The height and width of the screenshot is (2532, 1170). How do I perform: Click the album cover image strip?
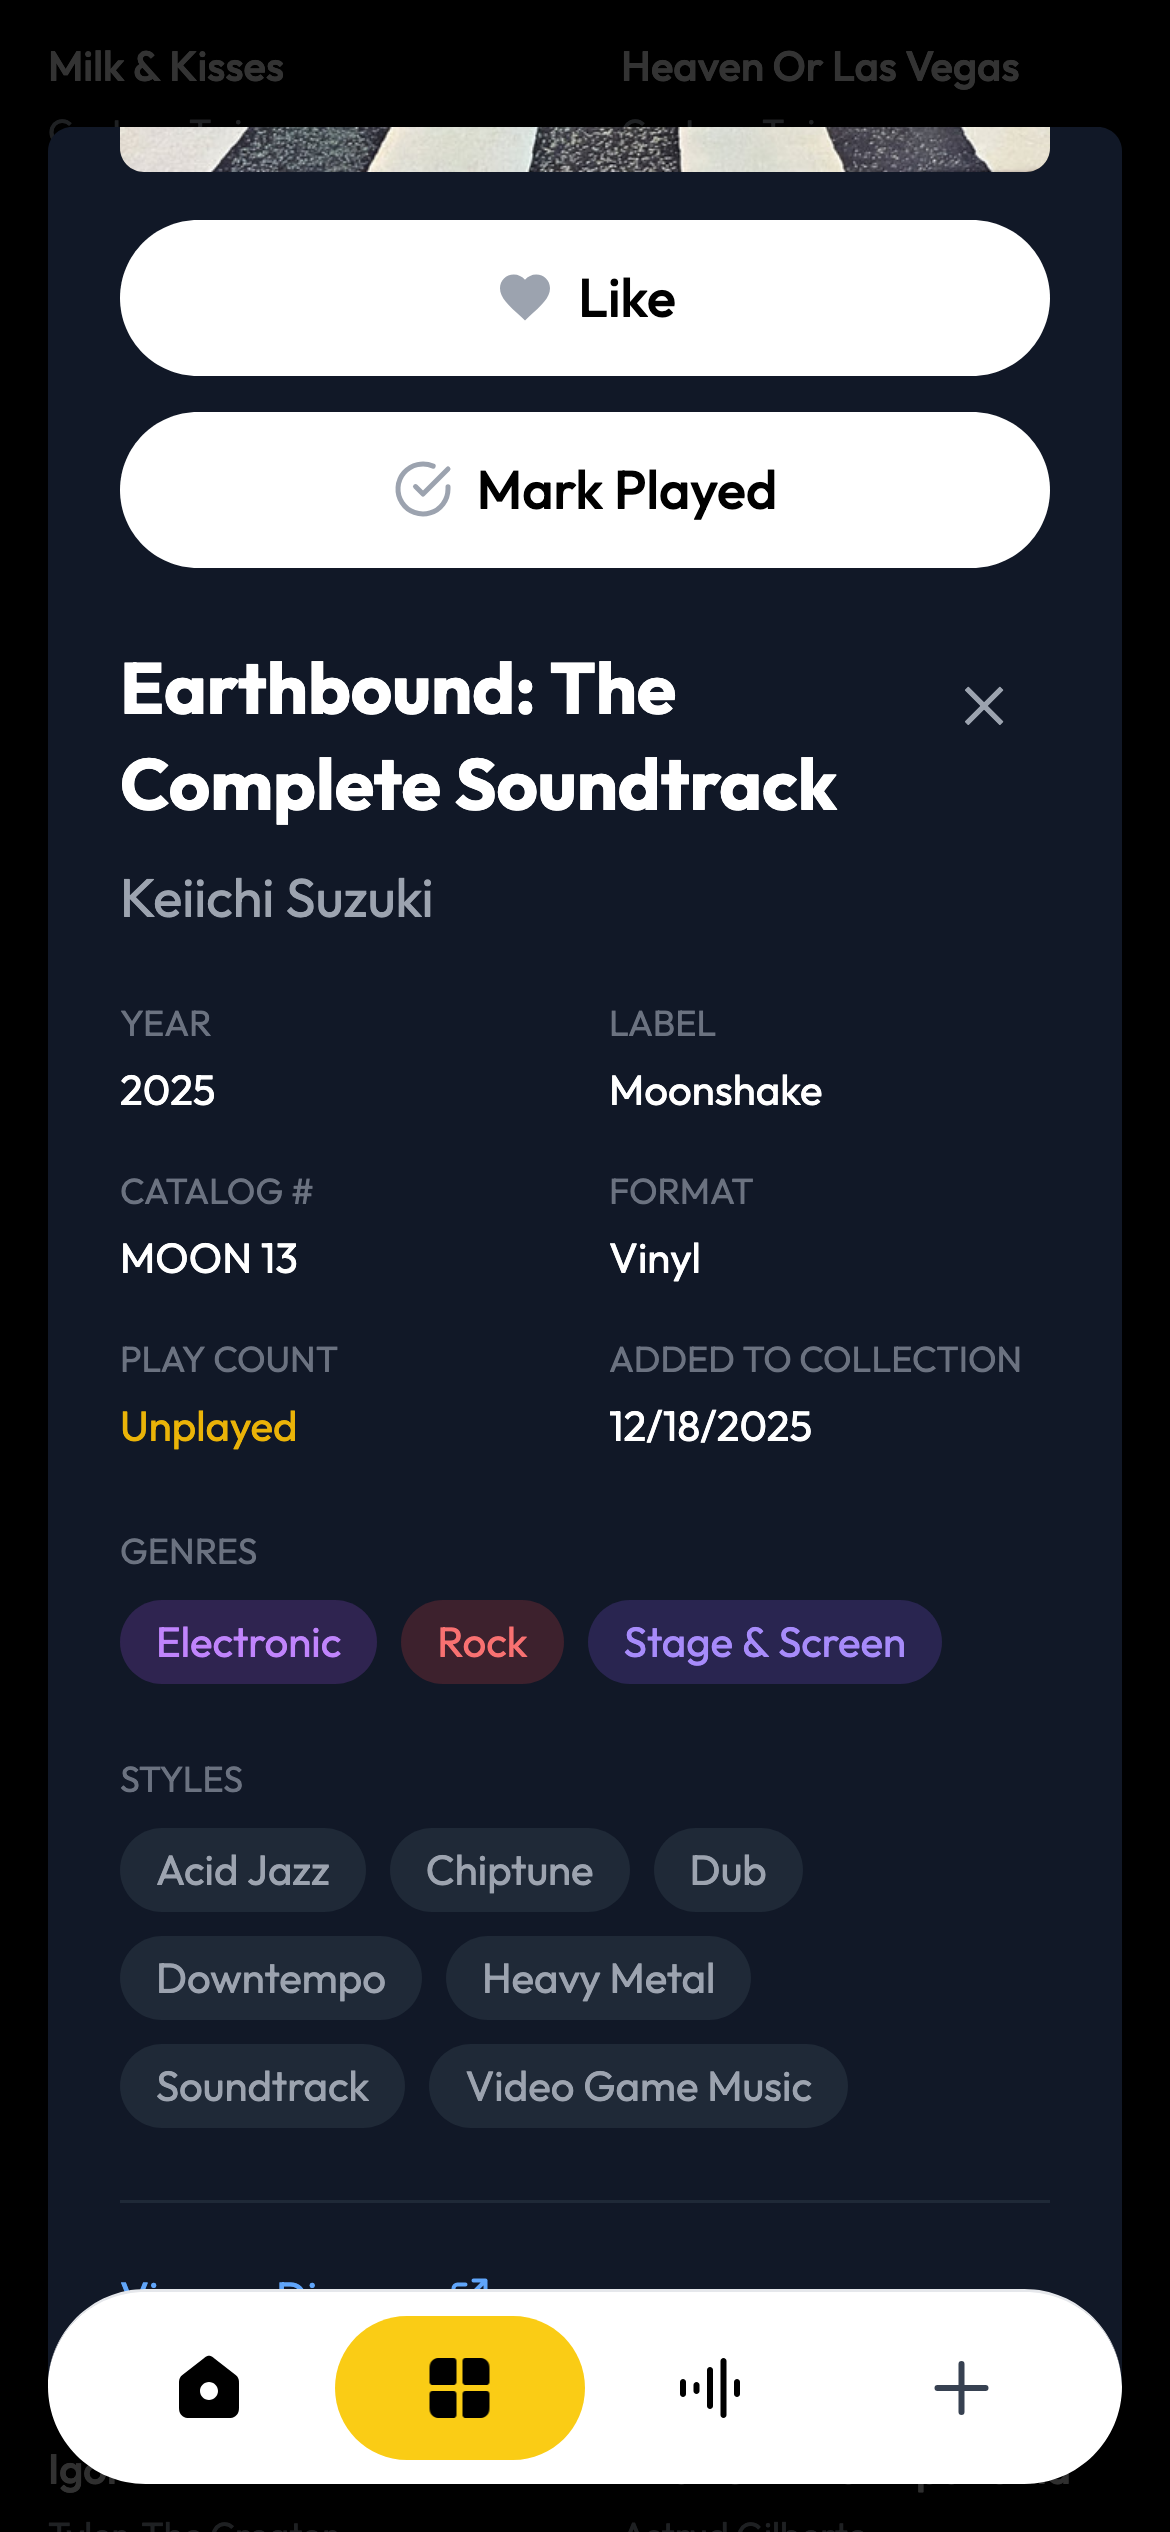tap(585, 149)
